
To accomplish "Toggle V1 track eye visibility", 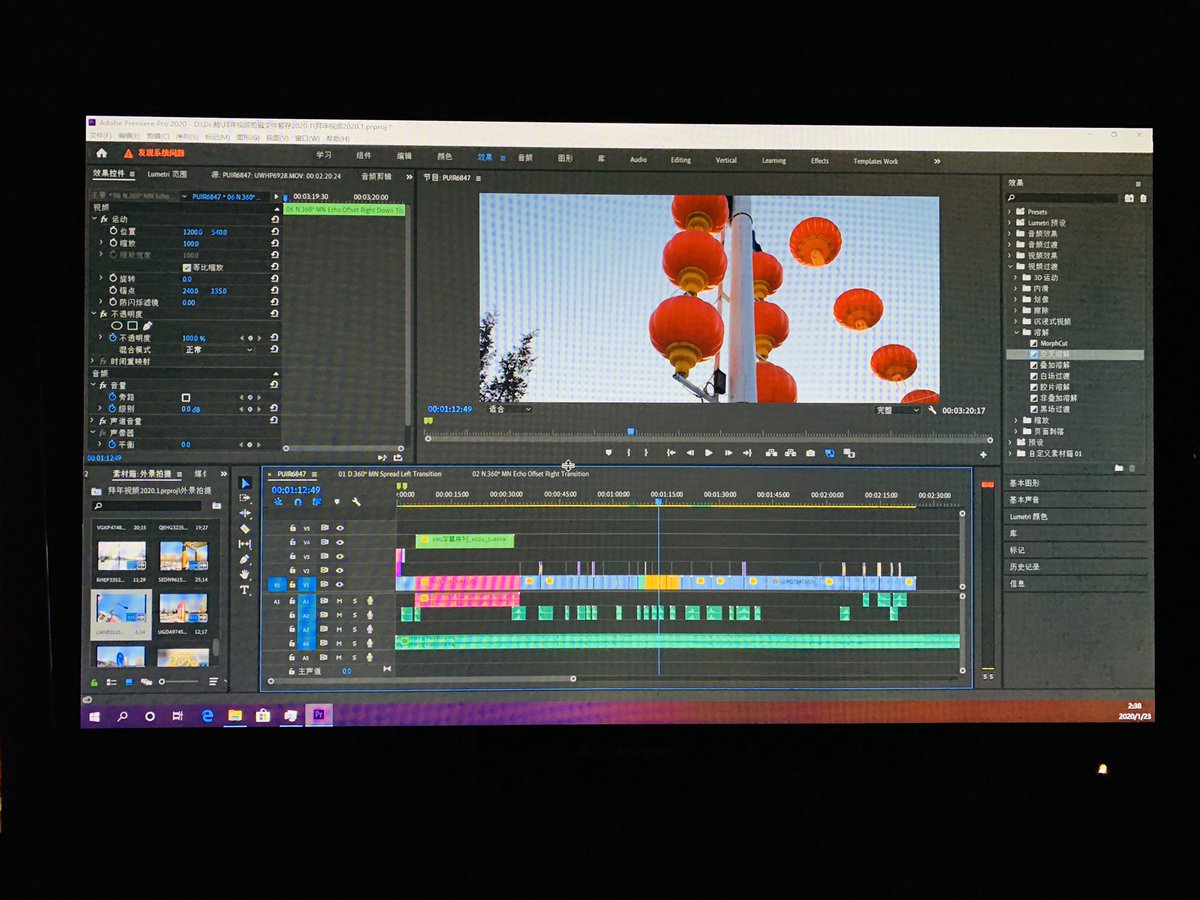I will (x=340, y=584).
